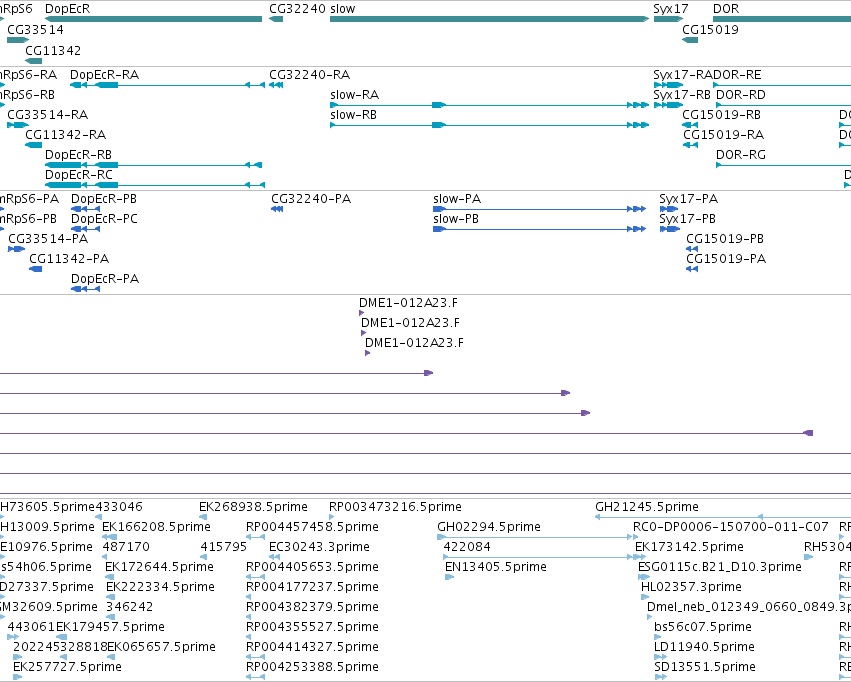This screenshot has height=682, width=851.
Task: Select the DOR gene bar
Action: [x=782, y=19]
